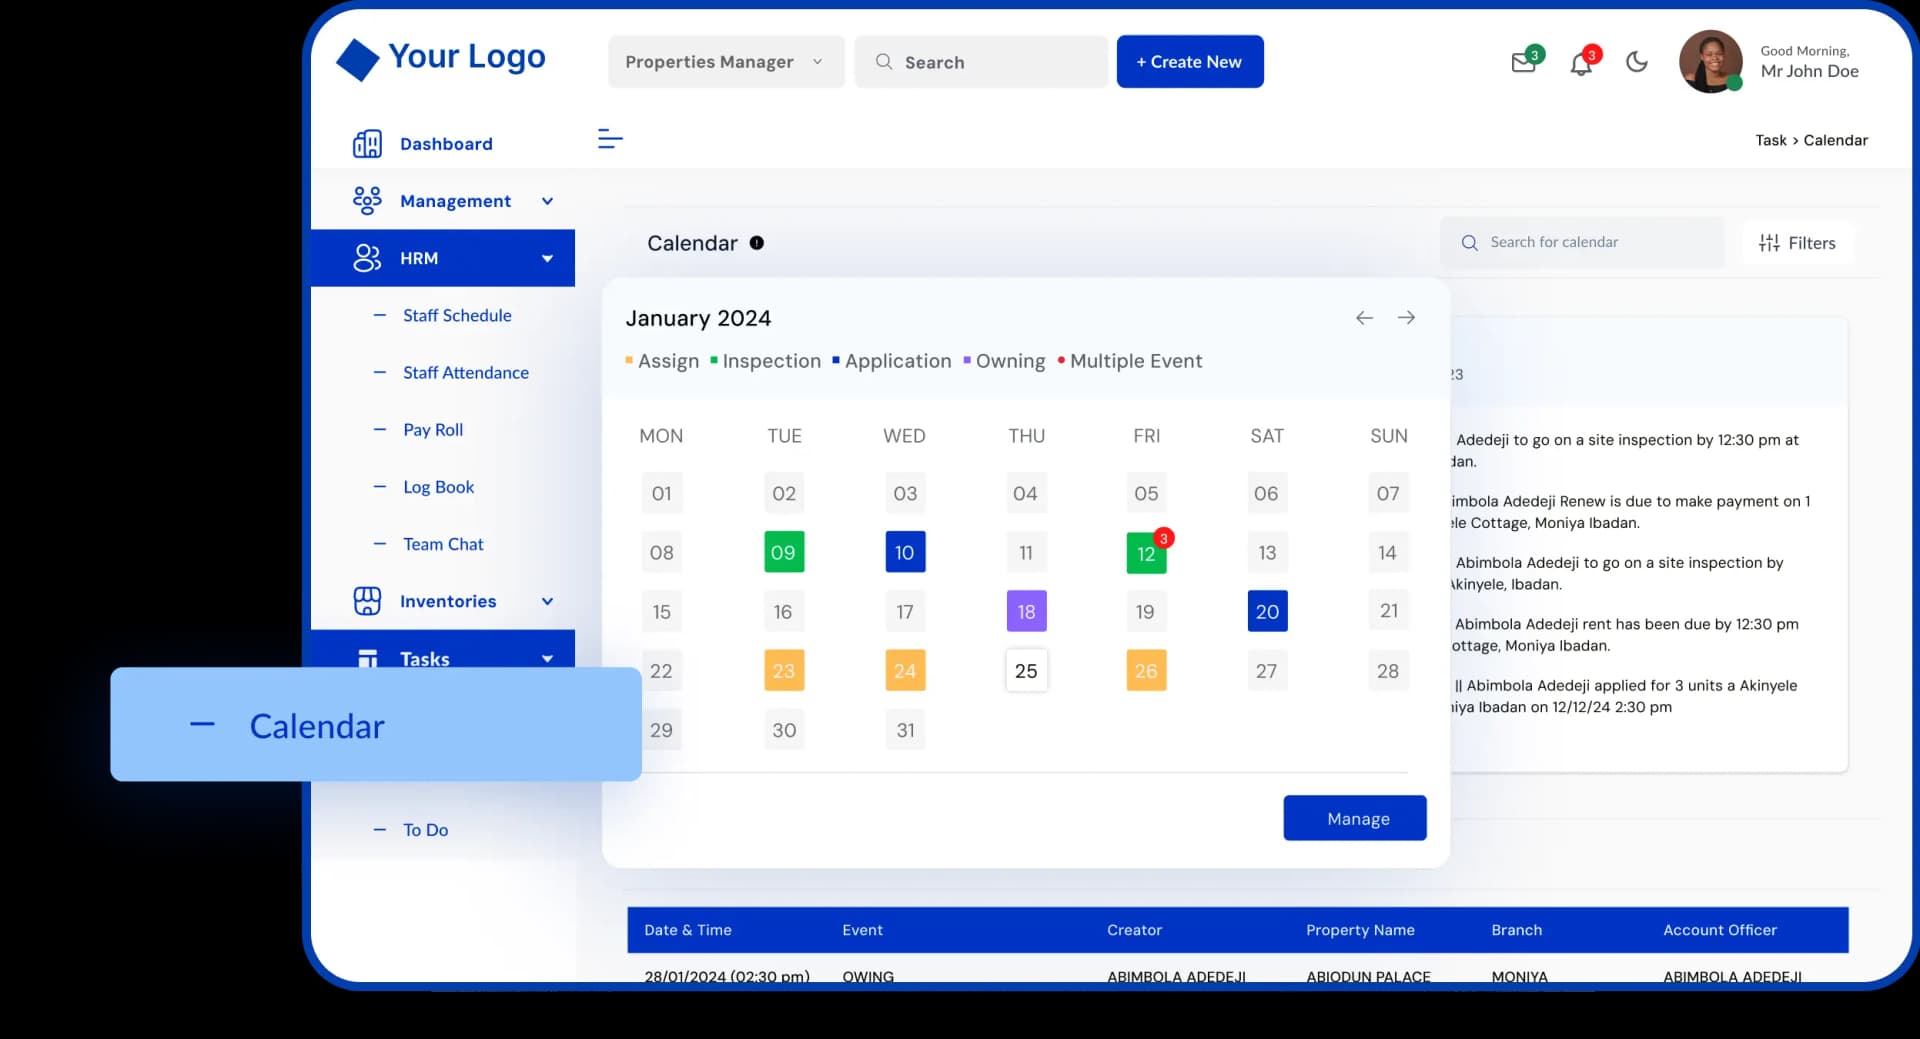The image size is (1920, 1039).
Task: Select the Inventories icon
Action: [x=367, y=601]
